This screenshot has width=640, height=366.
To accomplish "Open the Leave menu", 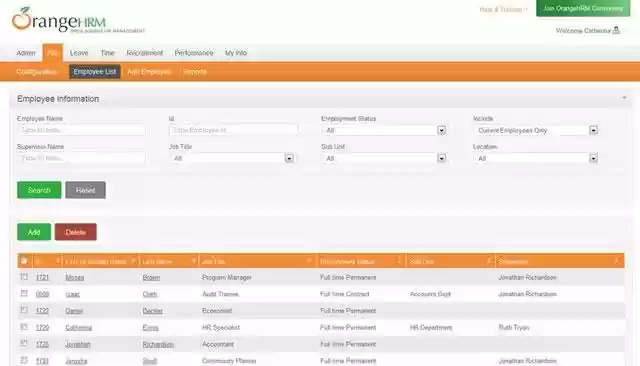I will click(79, 53).
